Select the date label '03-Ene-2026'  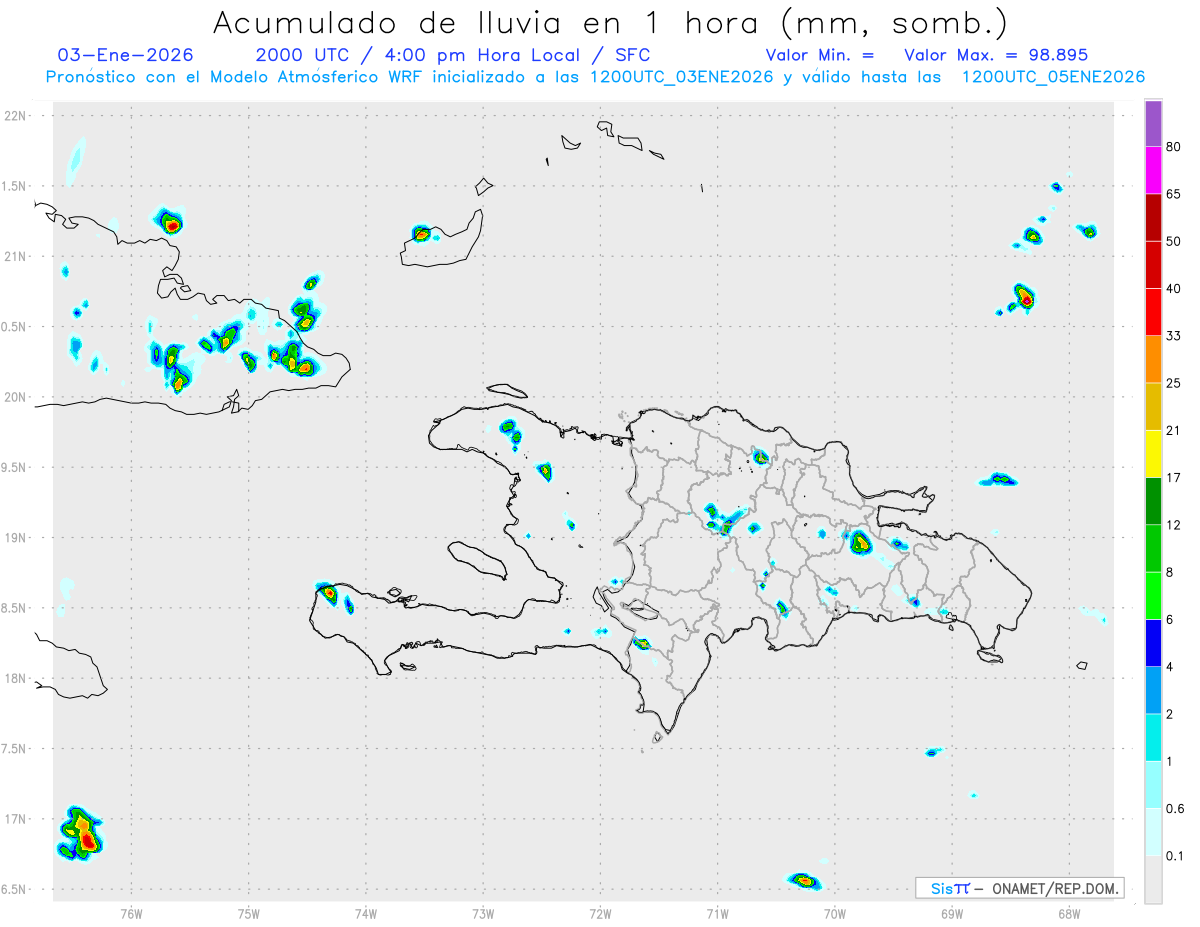click(x=126, y=55)
